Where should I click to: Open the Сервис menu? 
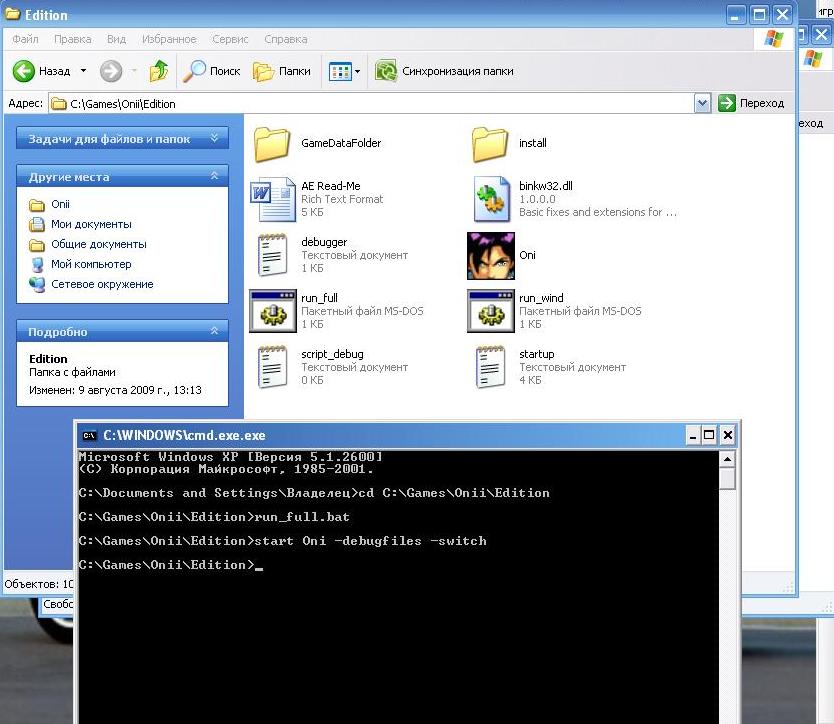[230, 39]
